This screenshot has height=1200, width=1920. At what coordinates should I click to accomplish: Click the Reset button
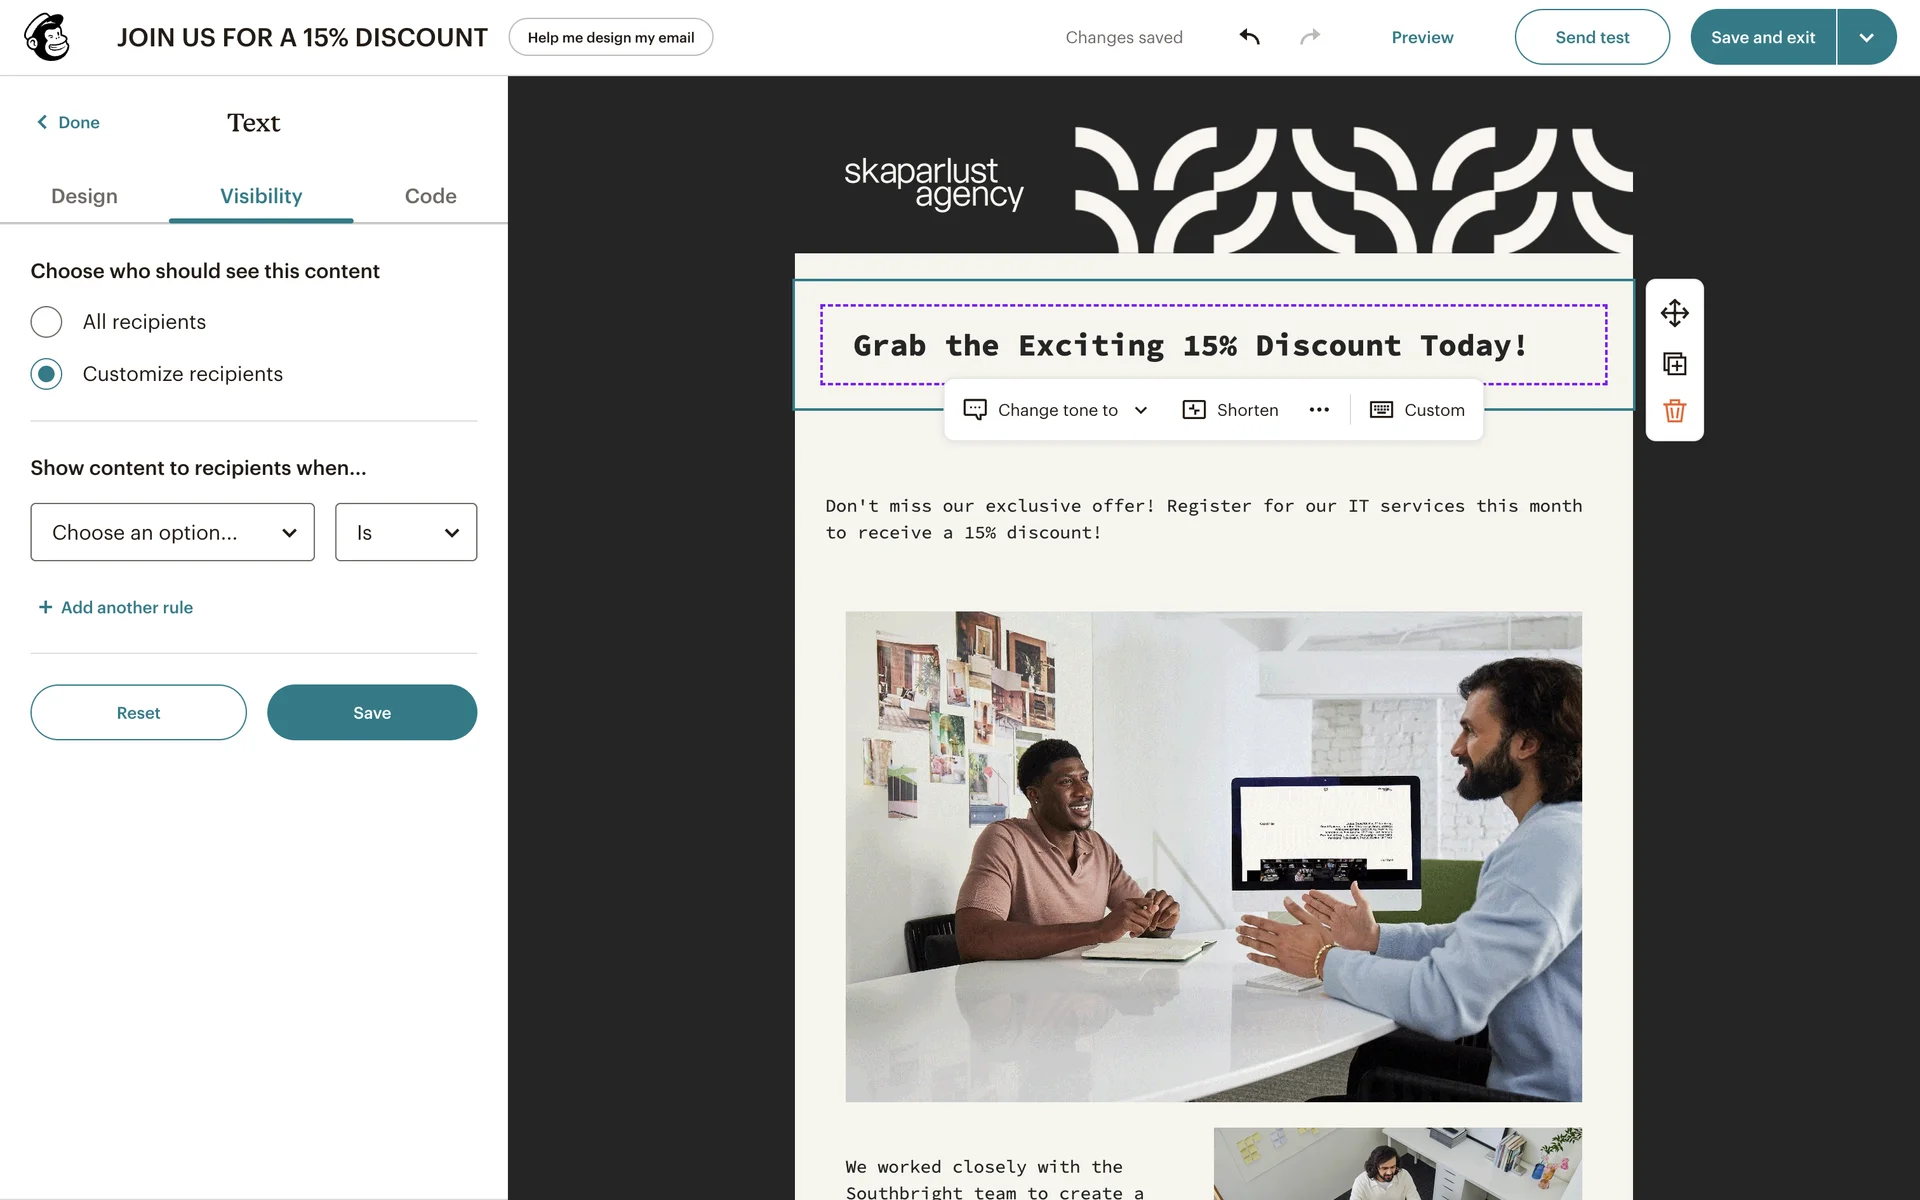point(138,712)
